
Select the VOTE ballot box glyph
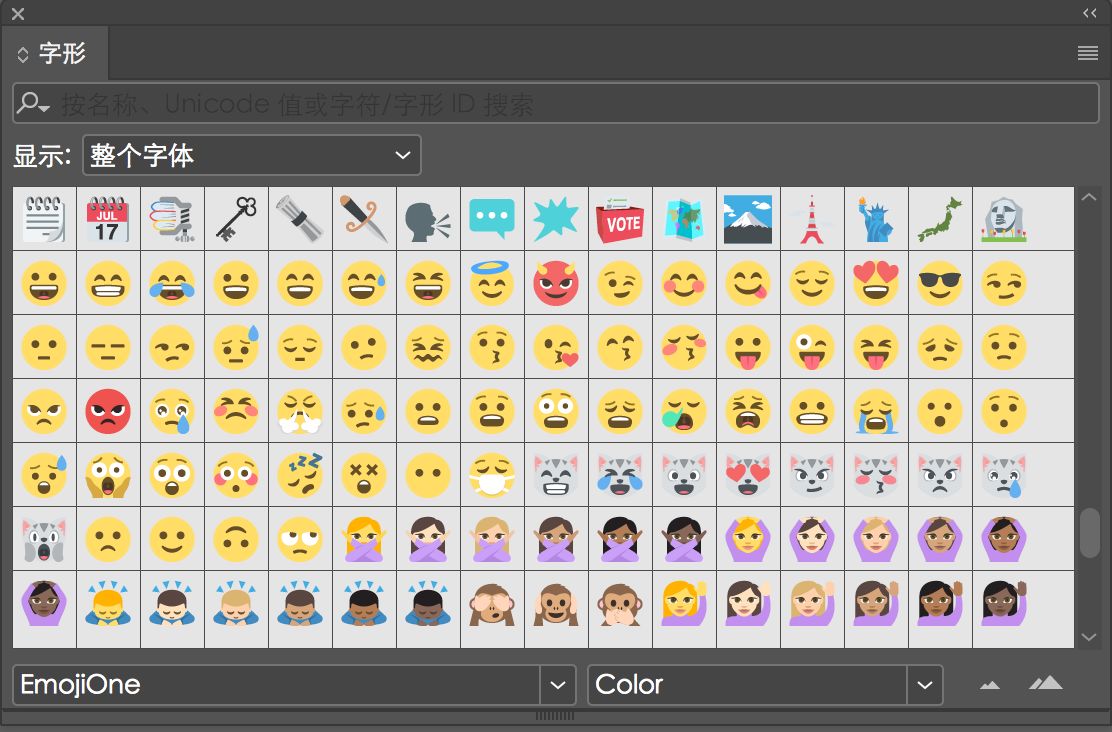coord(621,218)
